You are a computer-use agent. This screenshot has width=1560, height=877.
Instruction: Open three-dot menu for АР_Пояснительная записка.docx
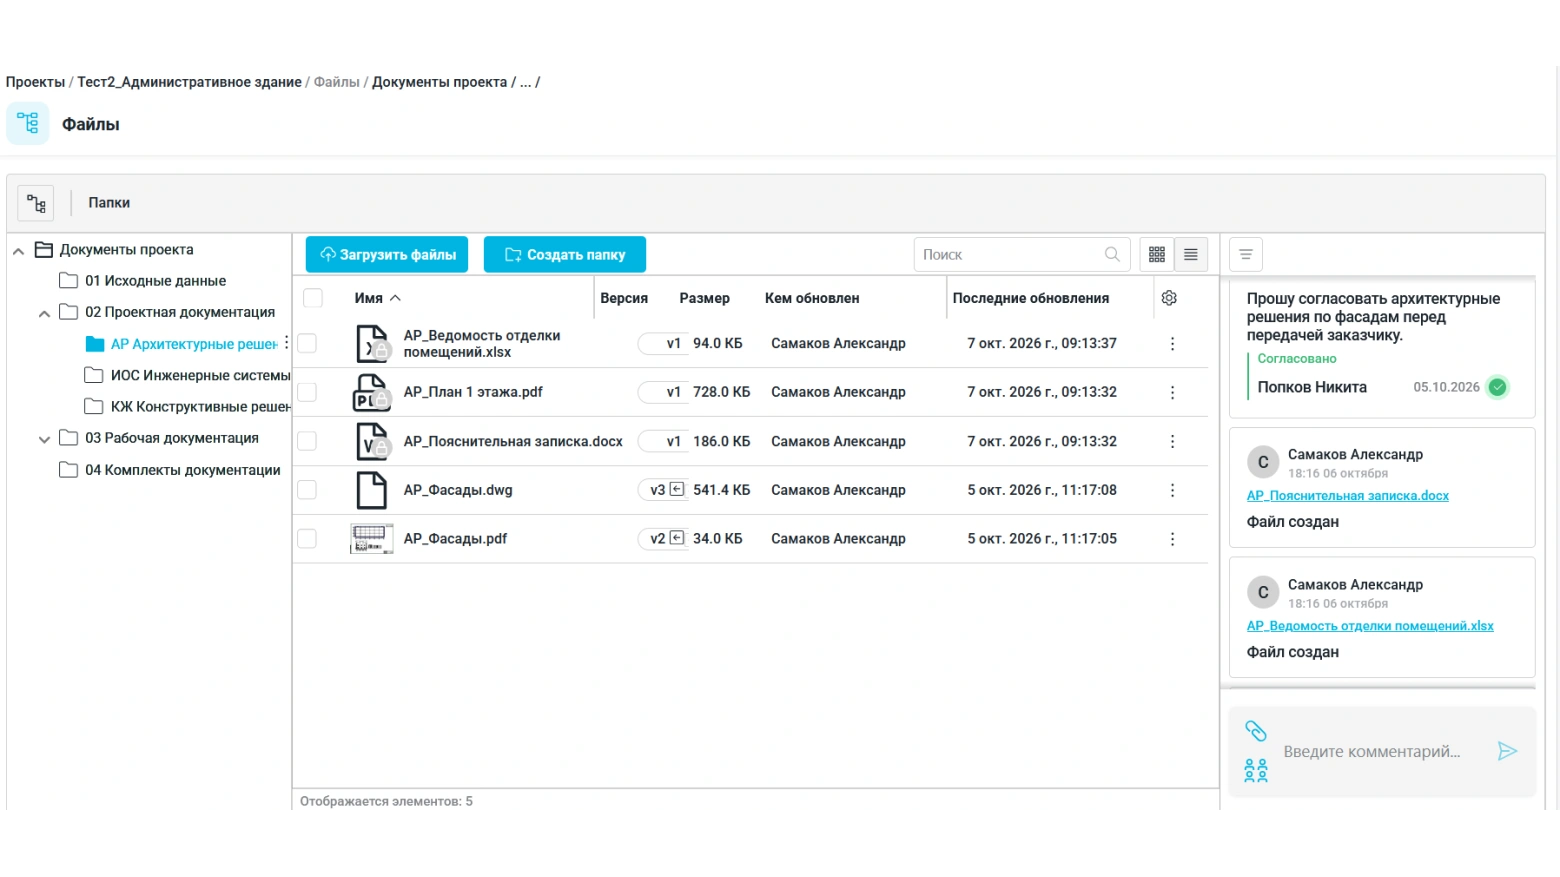1172,441
